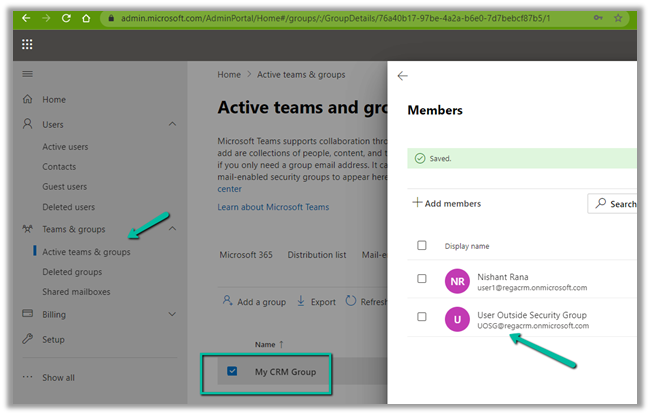Click the Home icon in sidebar
Image resolution: width=650 pixels, height=415 pixels.
(x=27, y=99)
